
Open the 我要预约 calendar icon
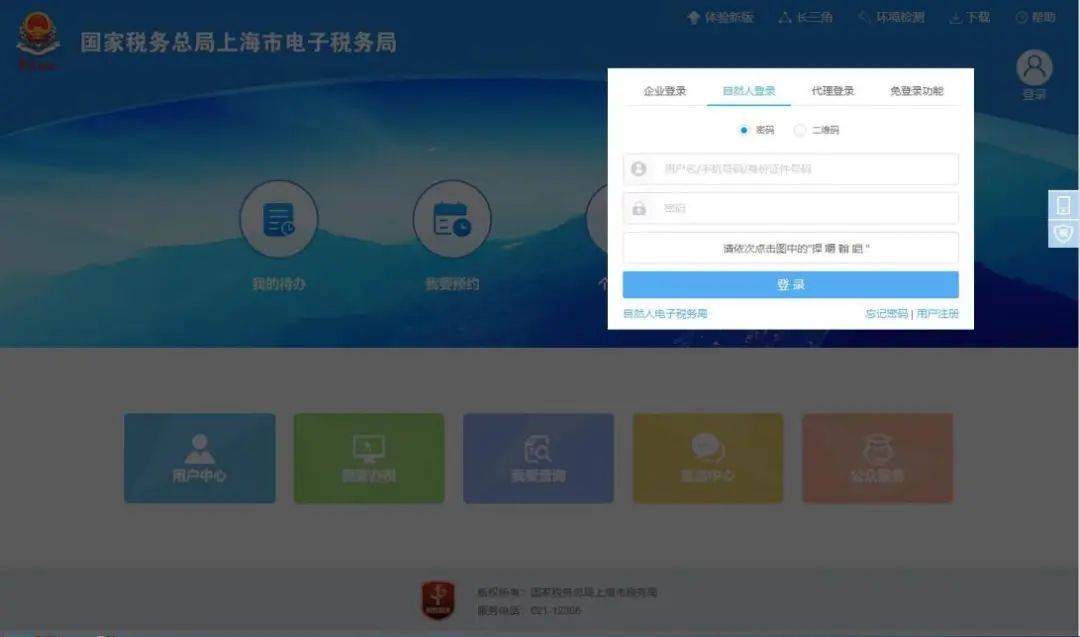pyautogui.click(x=452, y=219)
